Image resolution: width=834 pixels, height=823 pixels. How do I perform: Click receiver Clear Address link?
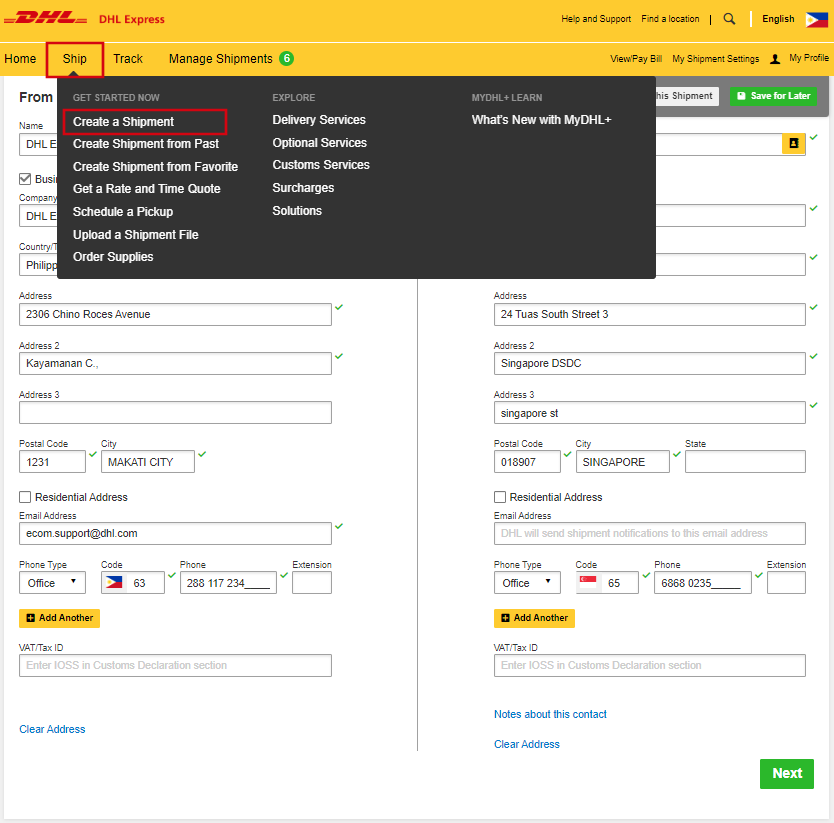pos(527,744)
